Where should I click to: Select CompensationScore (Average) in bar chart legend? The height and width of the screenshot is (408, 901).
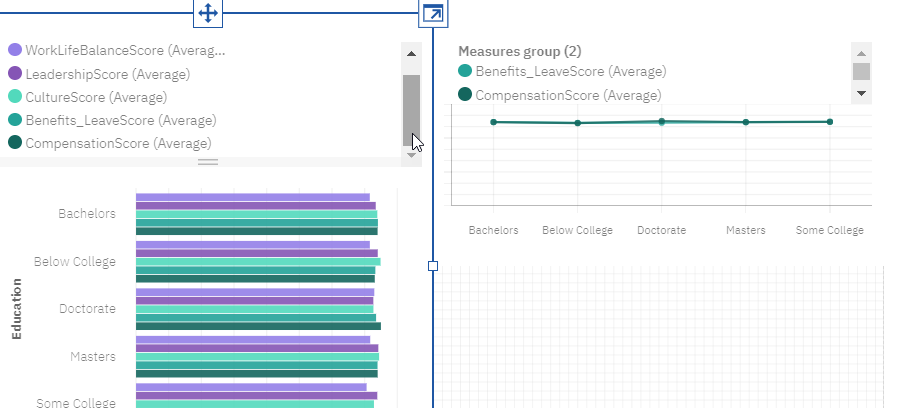tap(118, 143)
